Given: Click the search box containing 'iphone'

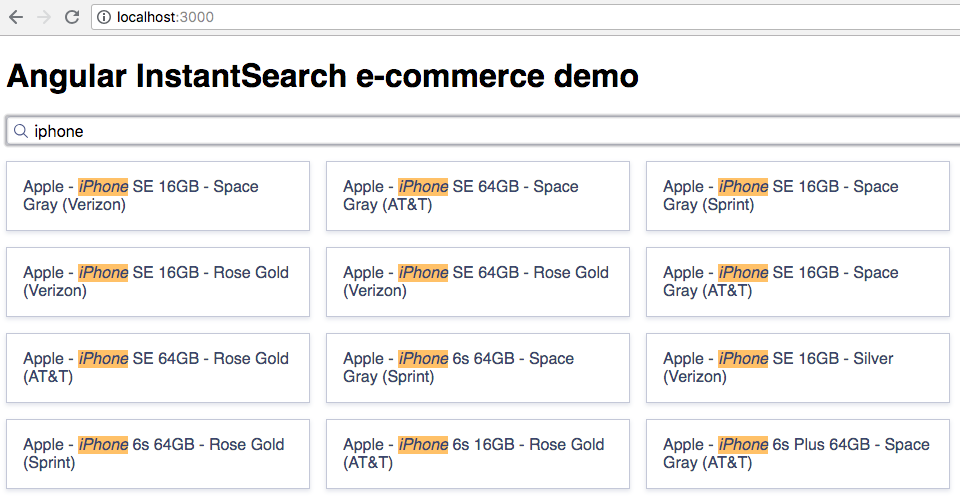Looking at the screenshot, I should coord(480,131).
